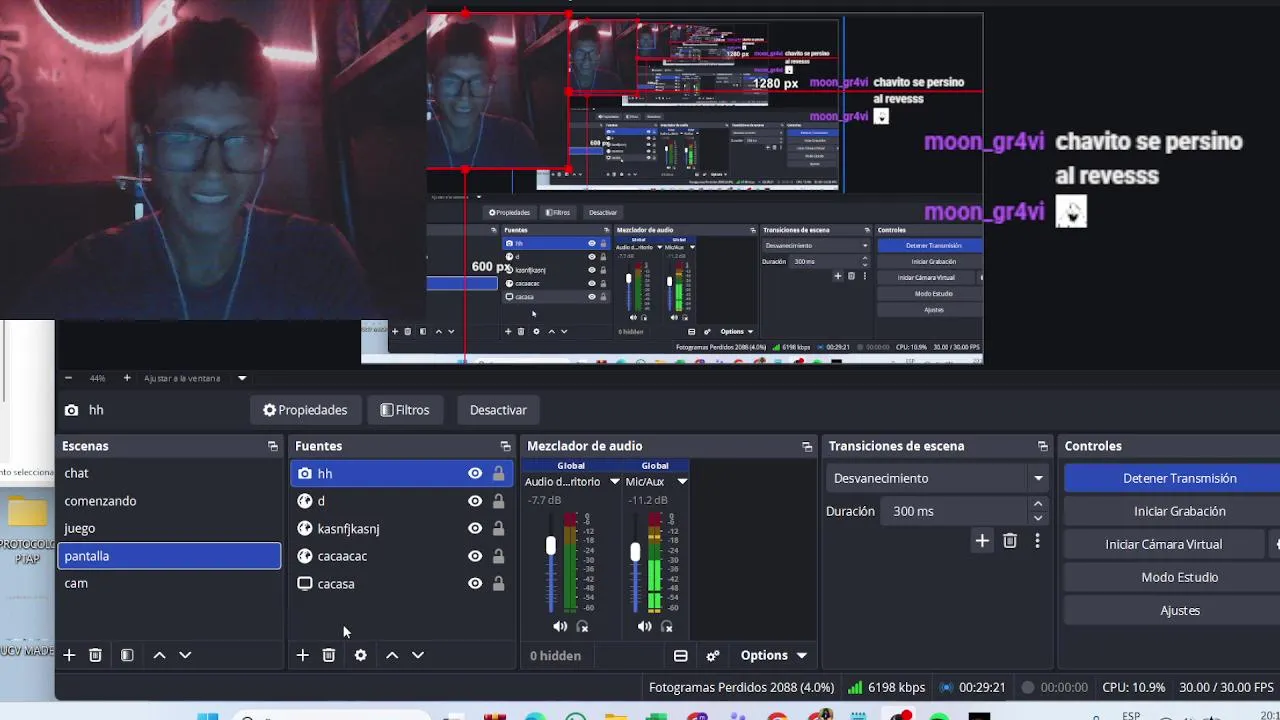This screenshot has width=1280, height=720.
Task: Decrease transition duration stepper down
Action: pos(1038,518)
